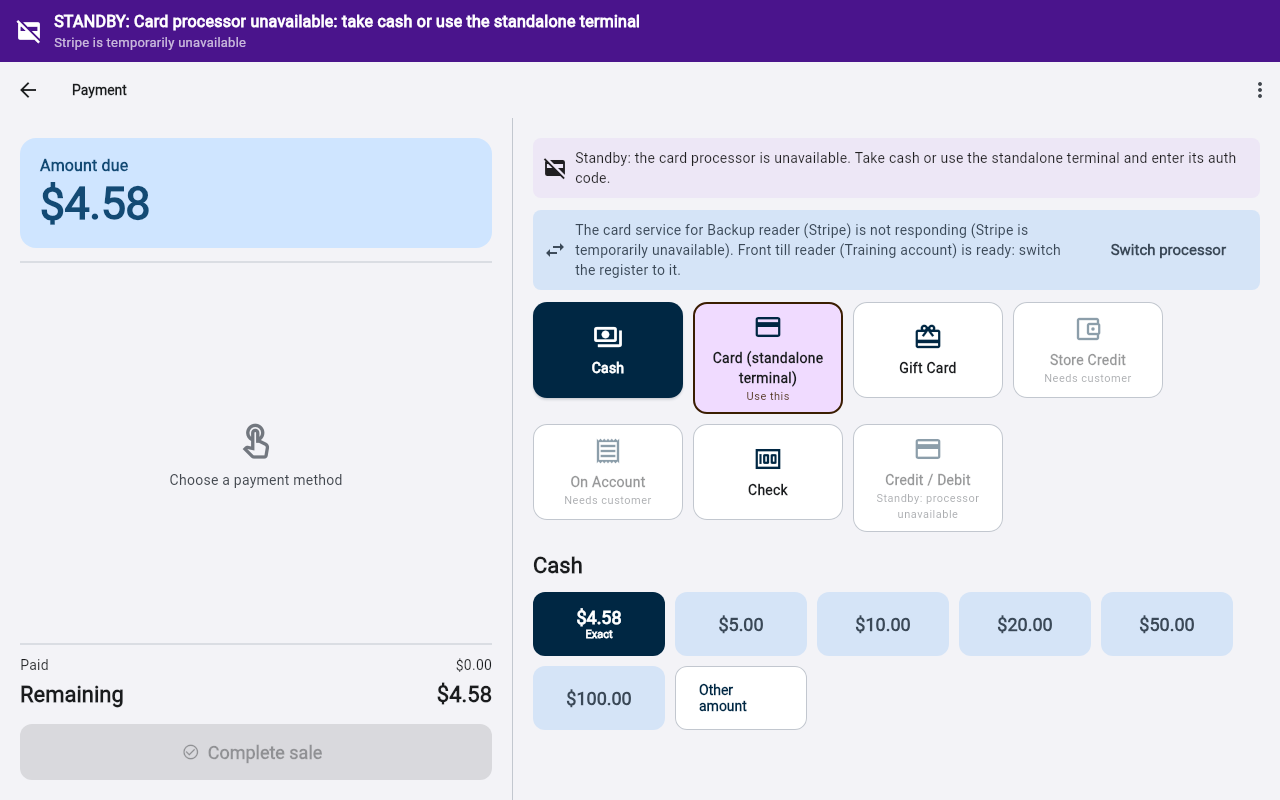
Task: Click the 'Choose a payment method' prompt text
Action: (x=256, y=480)
